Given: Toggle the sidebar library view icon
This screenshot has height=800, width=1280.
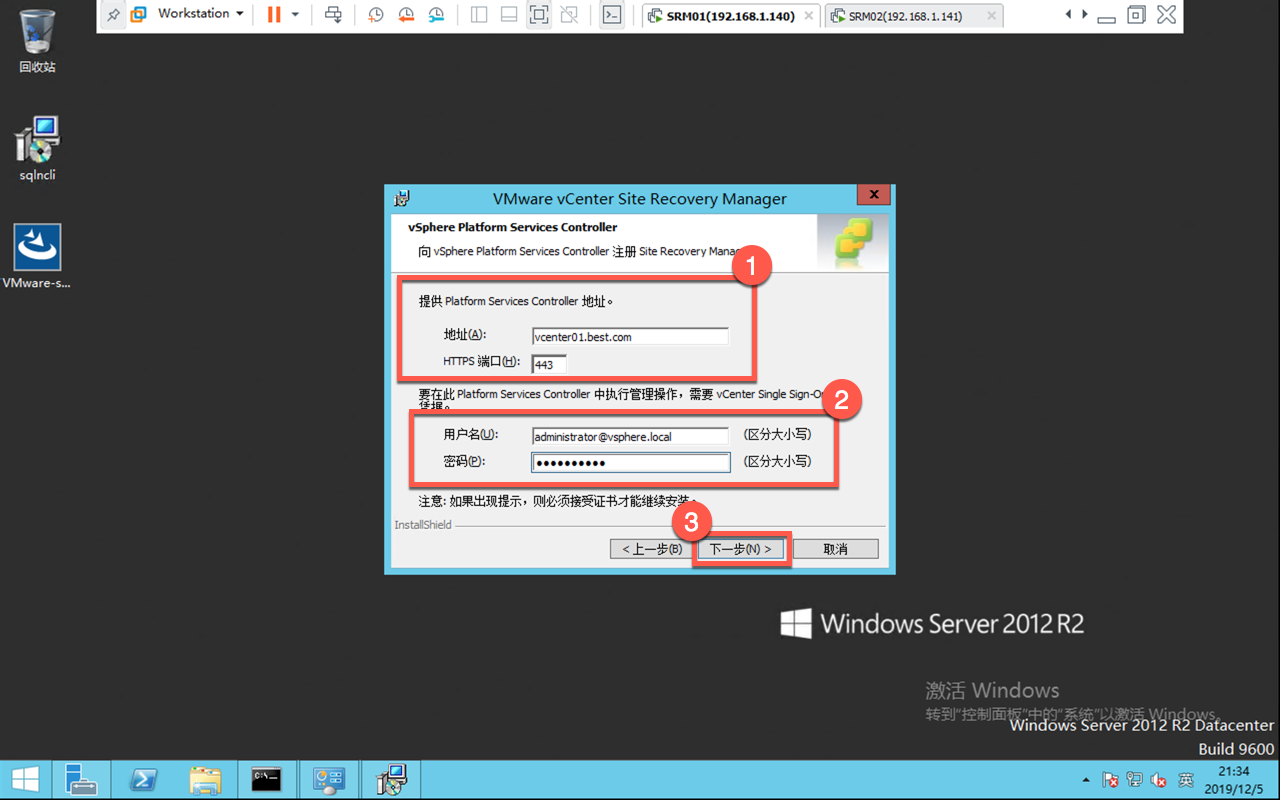Looking at the screenshot, I should (479, 15).
